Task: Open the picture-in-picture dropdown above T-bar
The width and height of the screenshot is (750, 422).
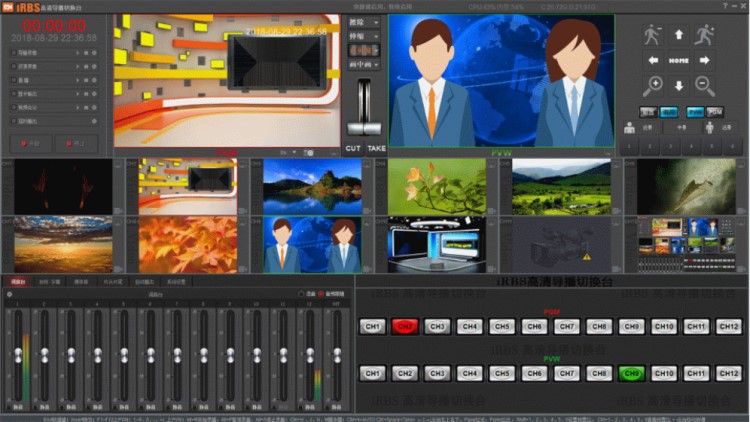Action: point(363,65)
